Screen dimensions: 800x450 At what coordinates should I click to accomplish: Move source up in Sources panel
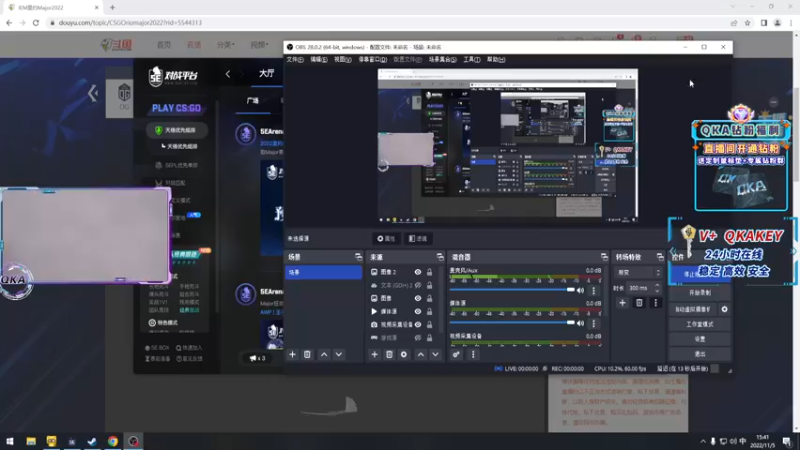coord(420,355)
